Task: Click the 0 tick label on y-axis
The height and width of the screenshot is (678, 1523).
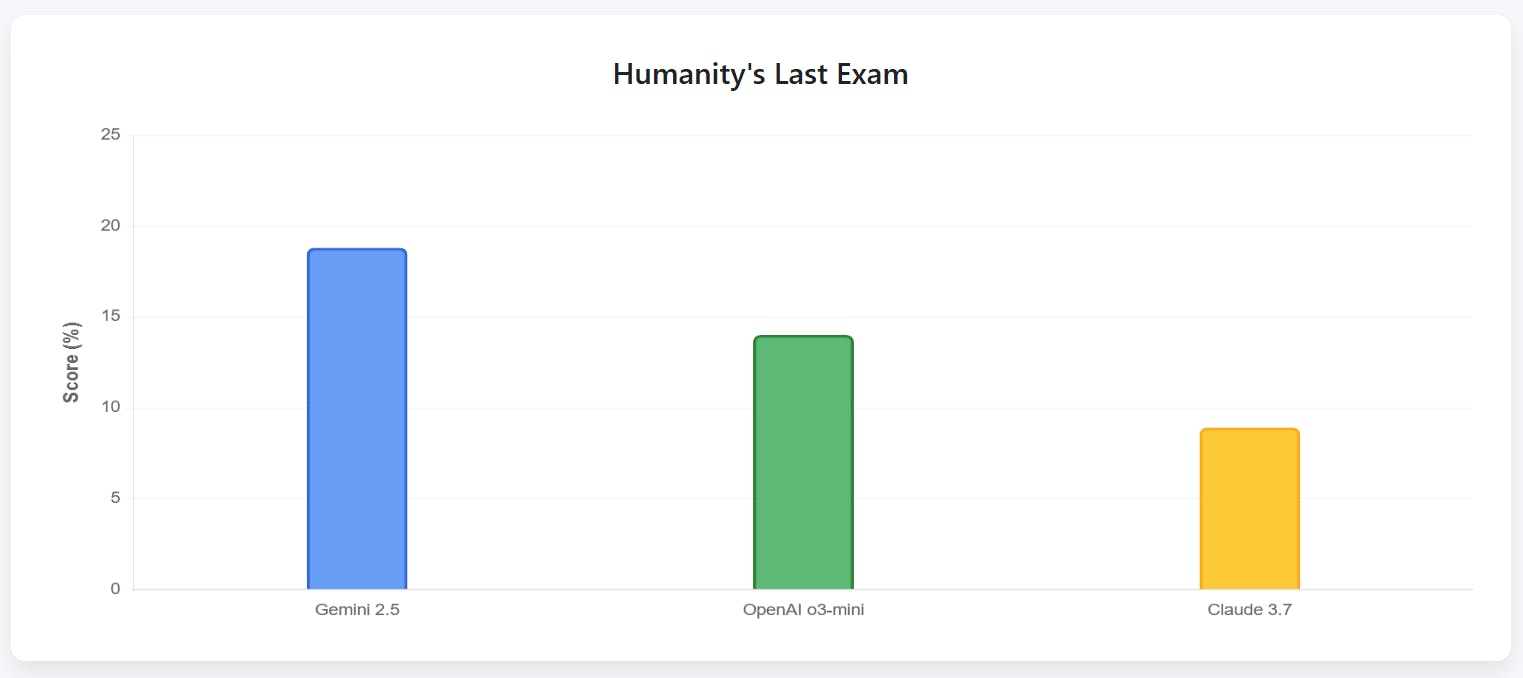Action: (115, 589)
